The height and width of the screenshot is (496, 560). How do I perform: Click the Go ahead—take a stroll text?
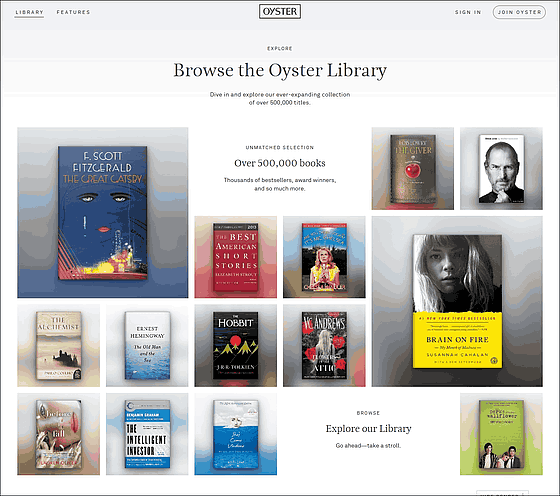point(368,446)
